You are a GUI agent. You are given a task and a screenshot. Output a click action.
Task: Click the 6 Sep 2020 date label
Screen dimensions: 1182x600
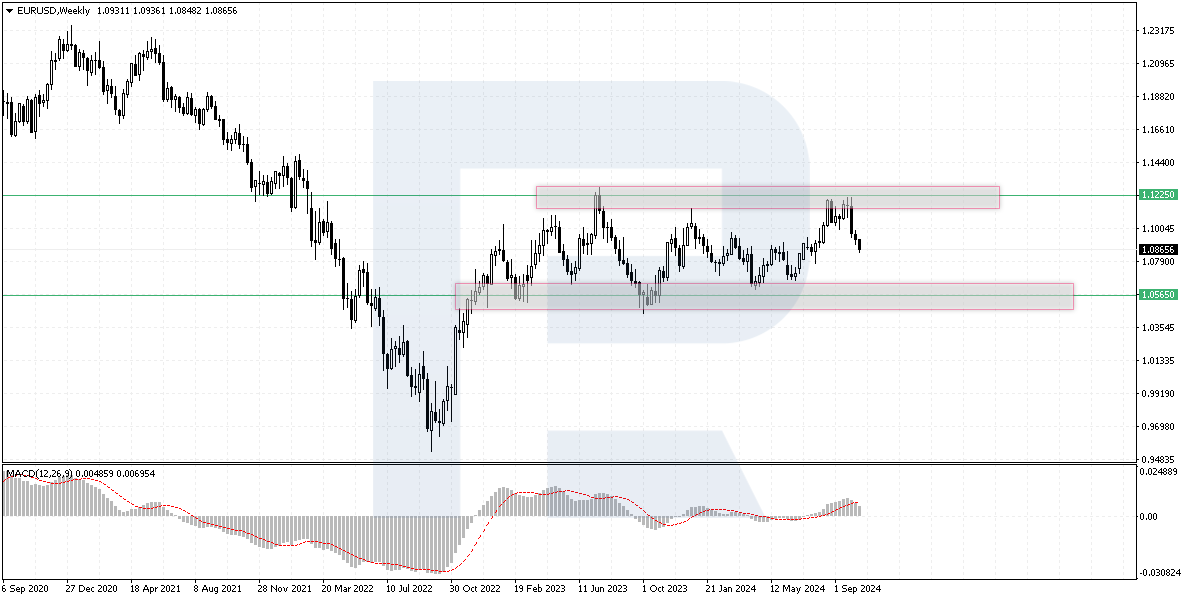pyautogui.click(x=26, y=587)
